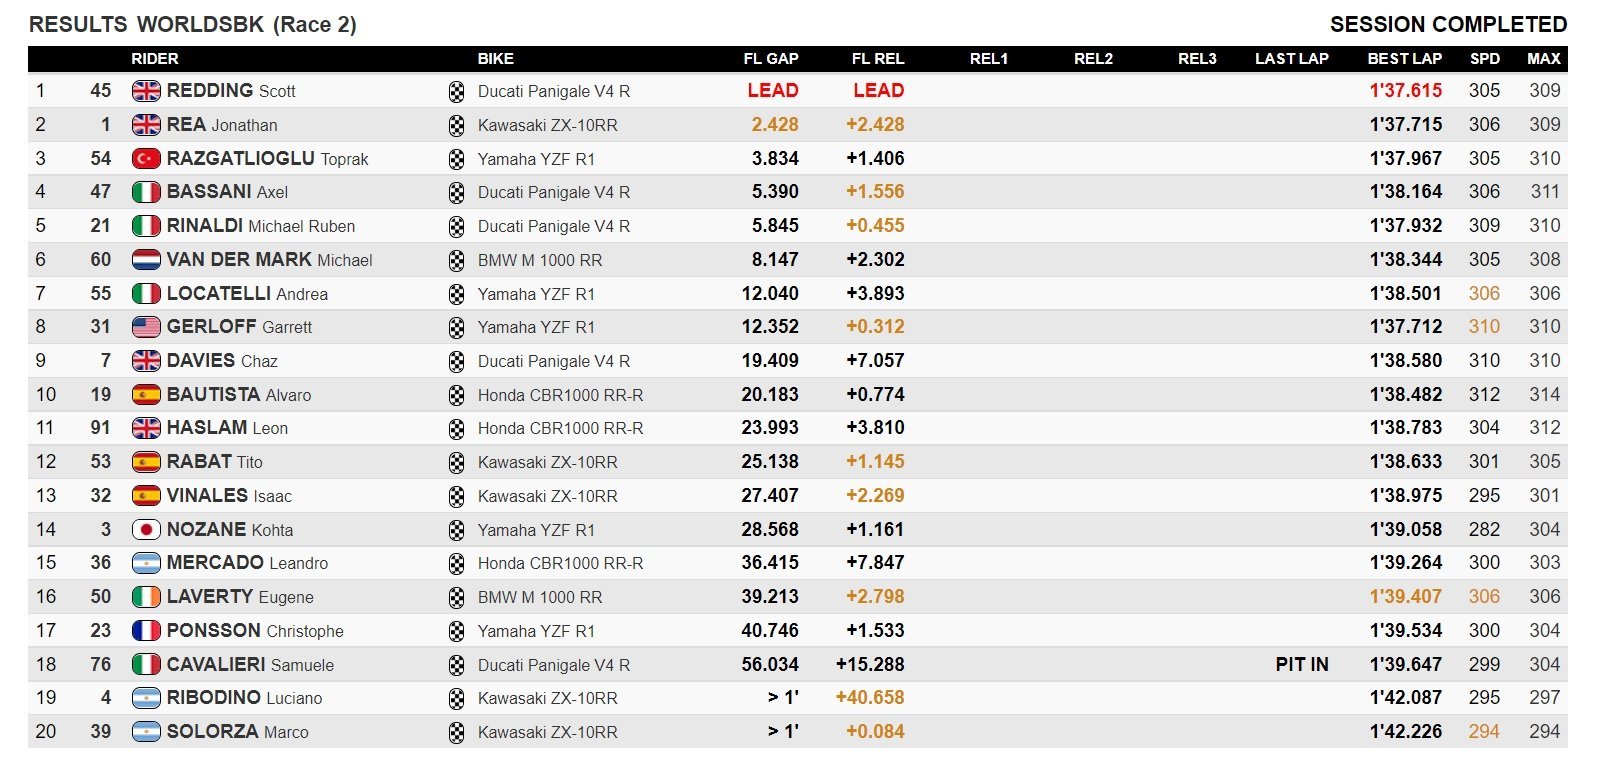Screen dimensions: 1617x773
Task: Click the Italian flag beside BASSANI Axel
Action: point(146,192)
